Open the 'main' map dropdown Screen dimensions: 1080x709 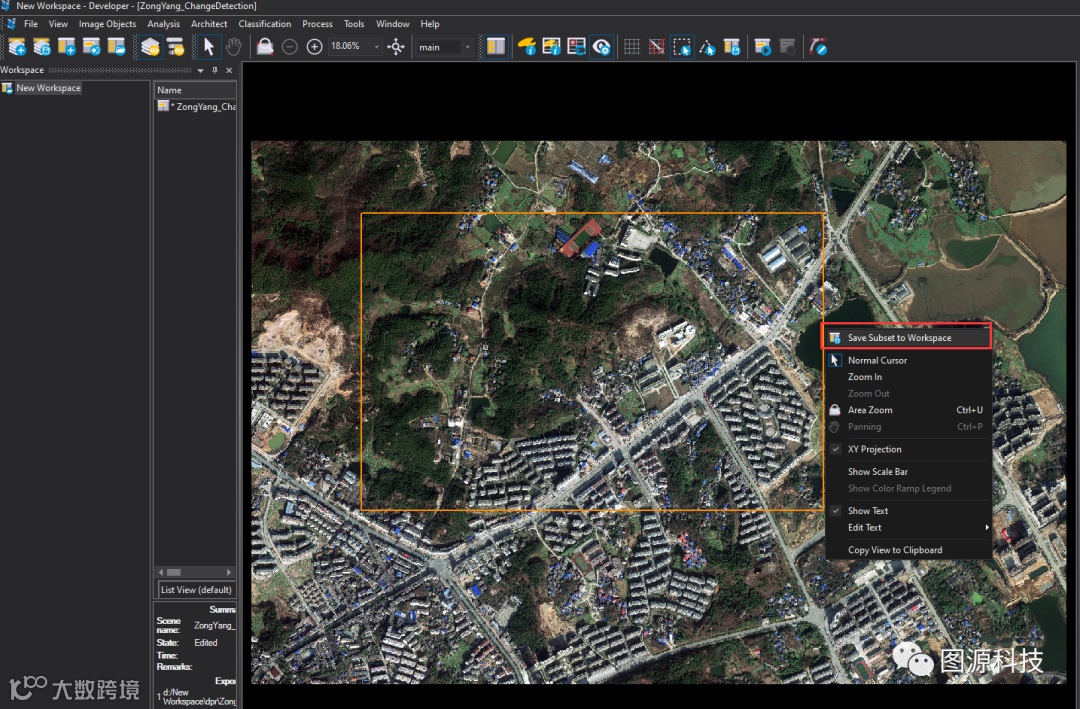click(x=467, y=47)
